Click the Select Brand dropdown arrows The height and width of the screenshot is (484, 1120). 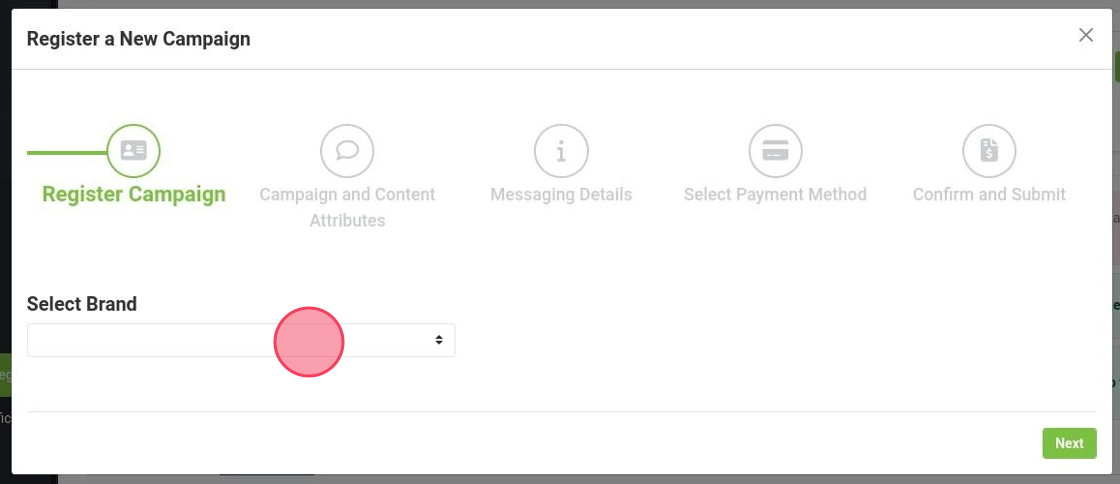439,340
